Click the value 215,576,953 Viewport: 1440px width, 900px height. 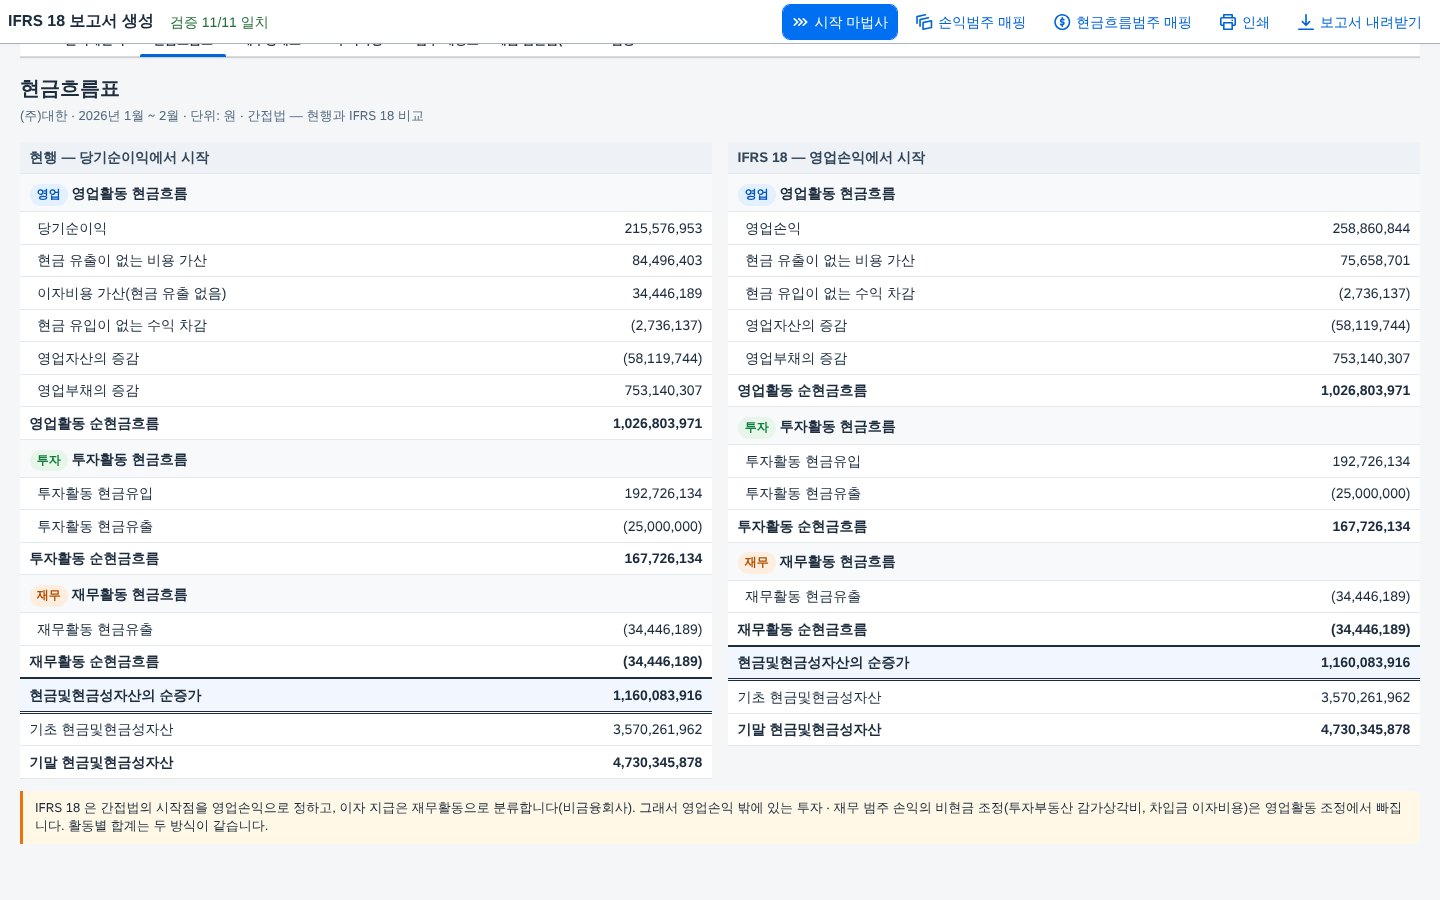tap(663, 228)
